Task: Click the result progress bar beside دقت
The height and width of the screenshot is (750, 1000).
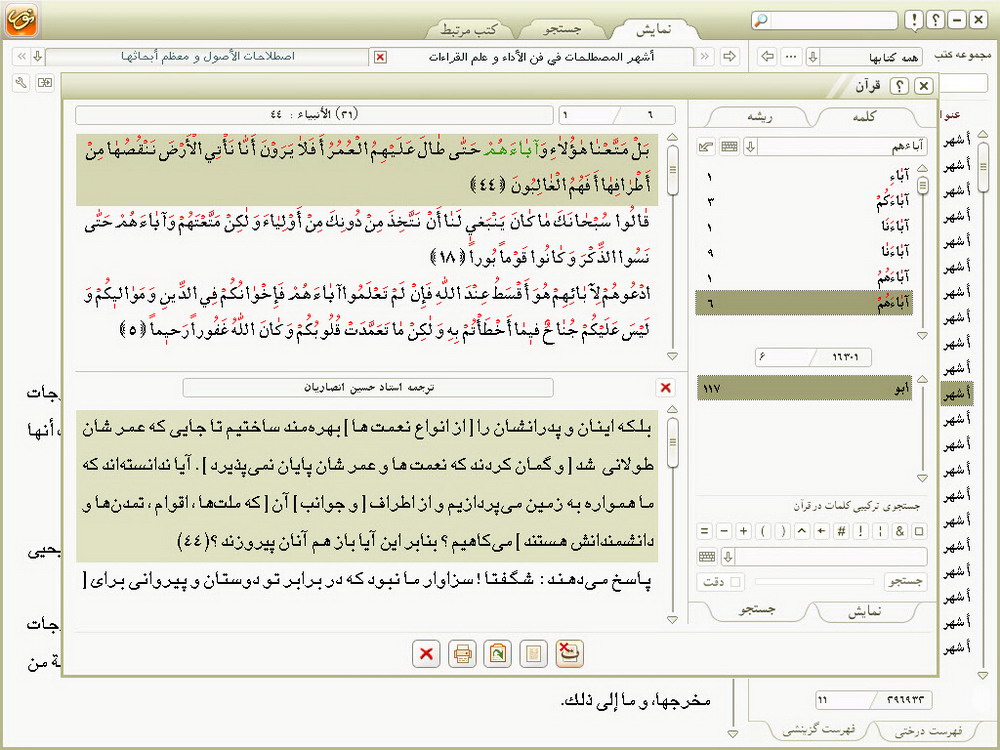Action: [x=814, y=582]
